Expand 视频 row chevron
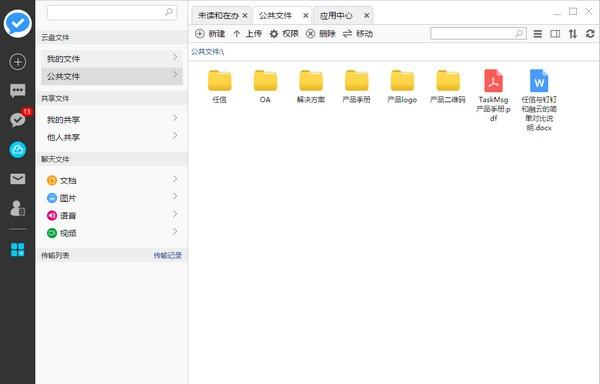This screenshot has width=600, height=384. coord(175,231)
